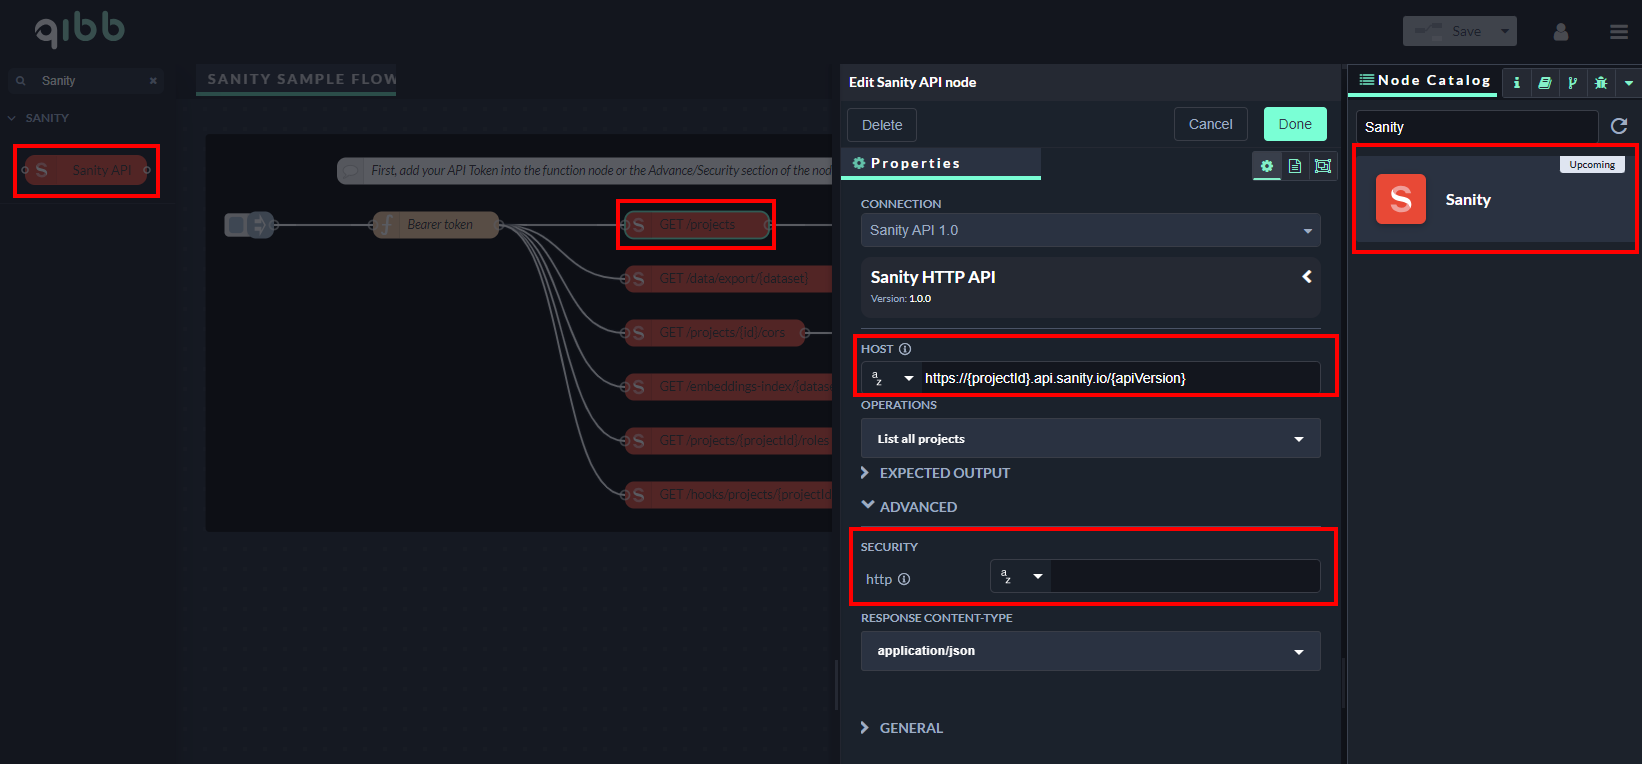The height and width of the screenshot is (764, 1642).
Task: Open the help book sidebar tab
Action: (x=1544, y=83)
